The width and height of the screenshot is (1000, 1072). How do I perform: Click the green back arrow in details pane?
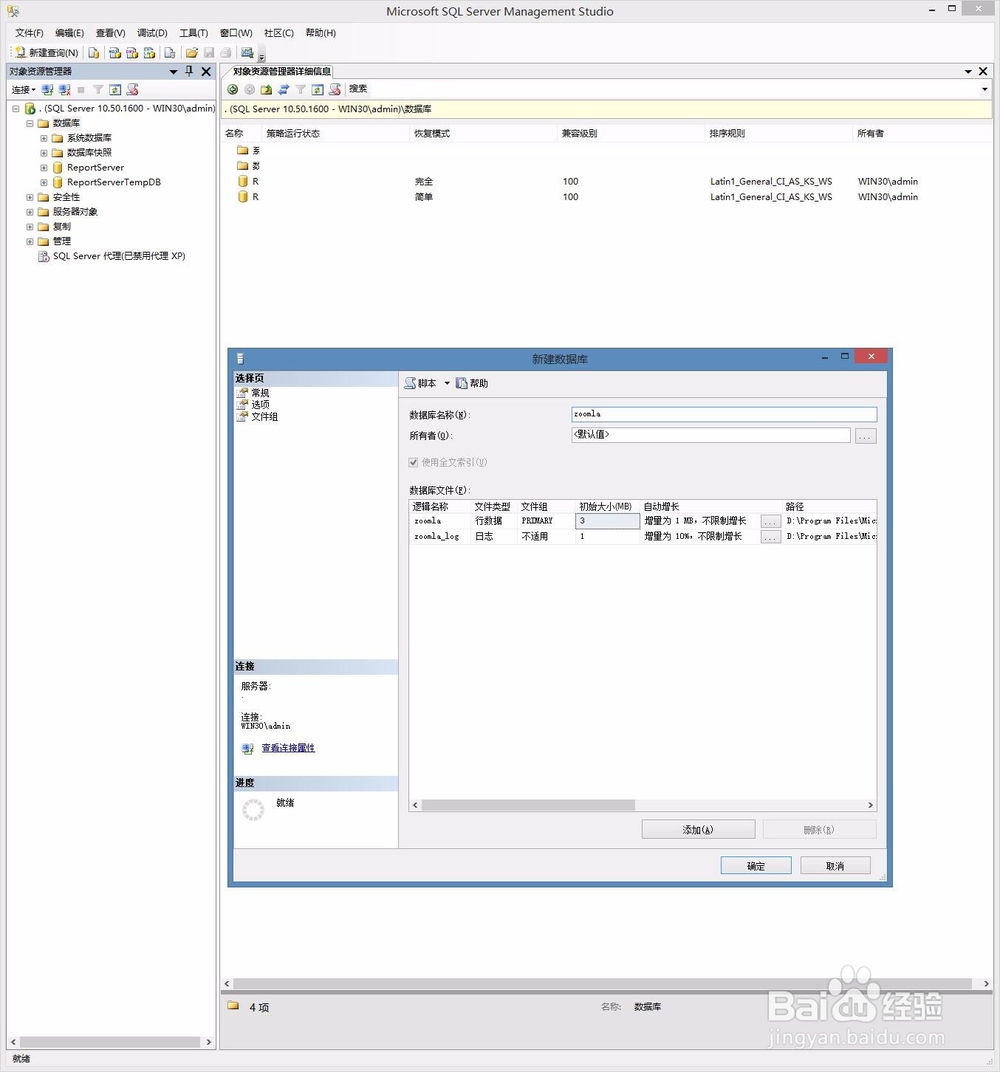point(232,89)
